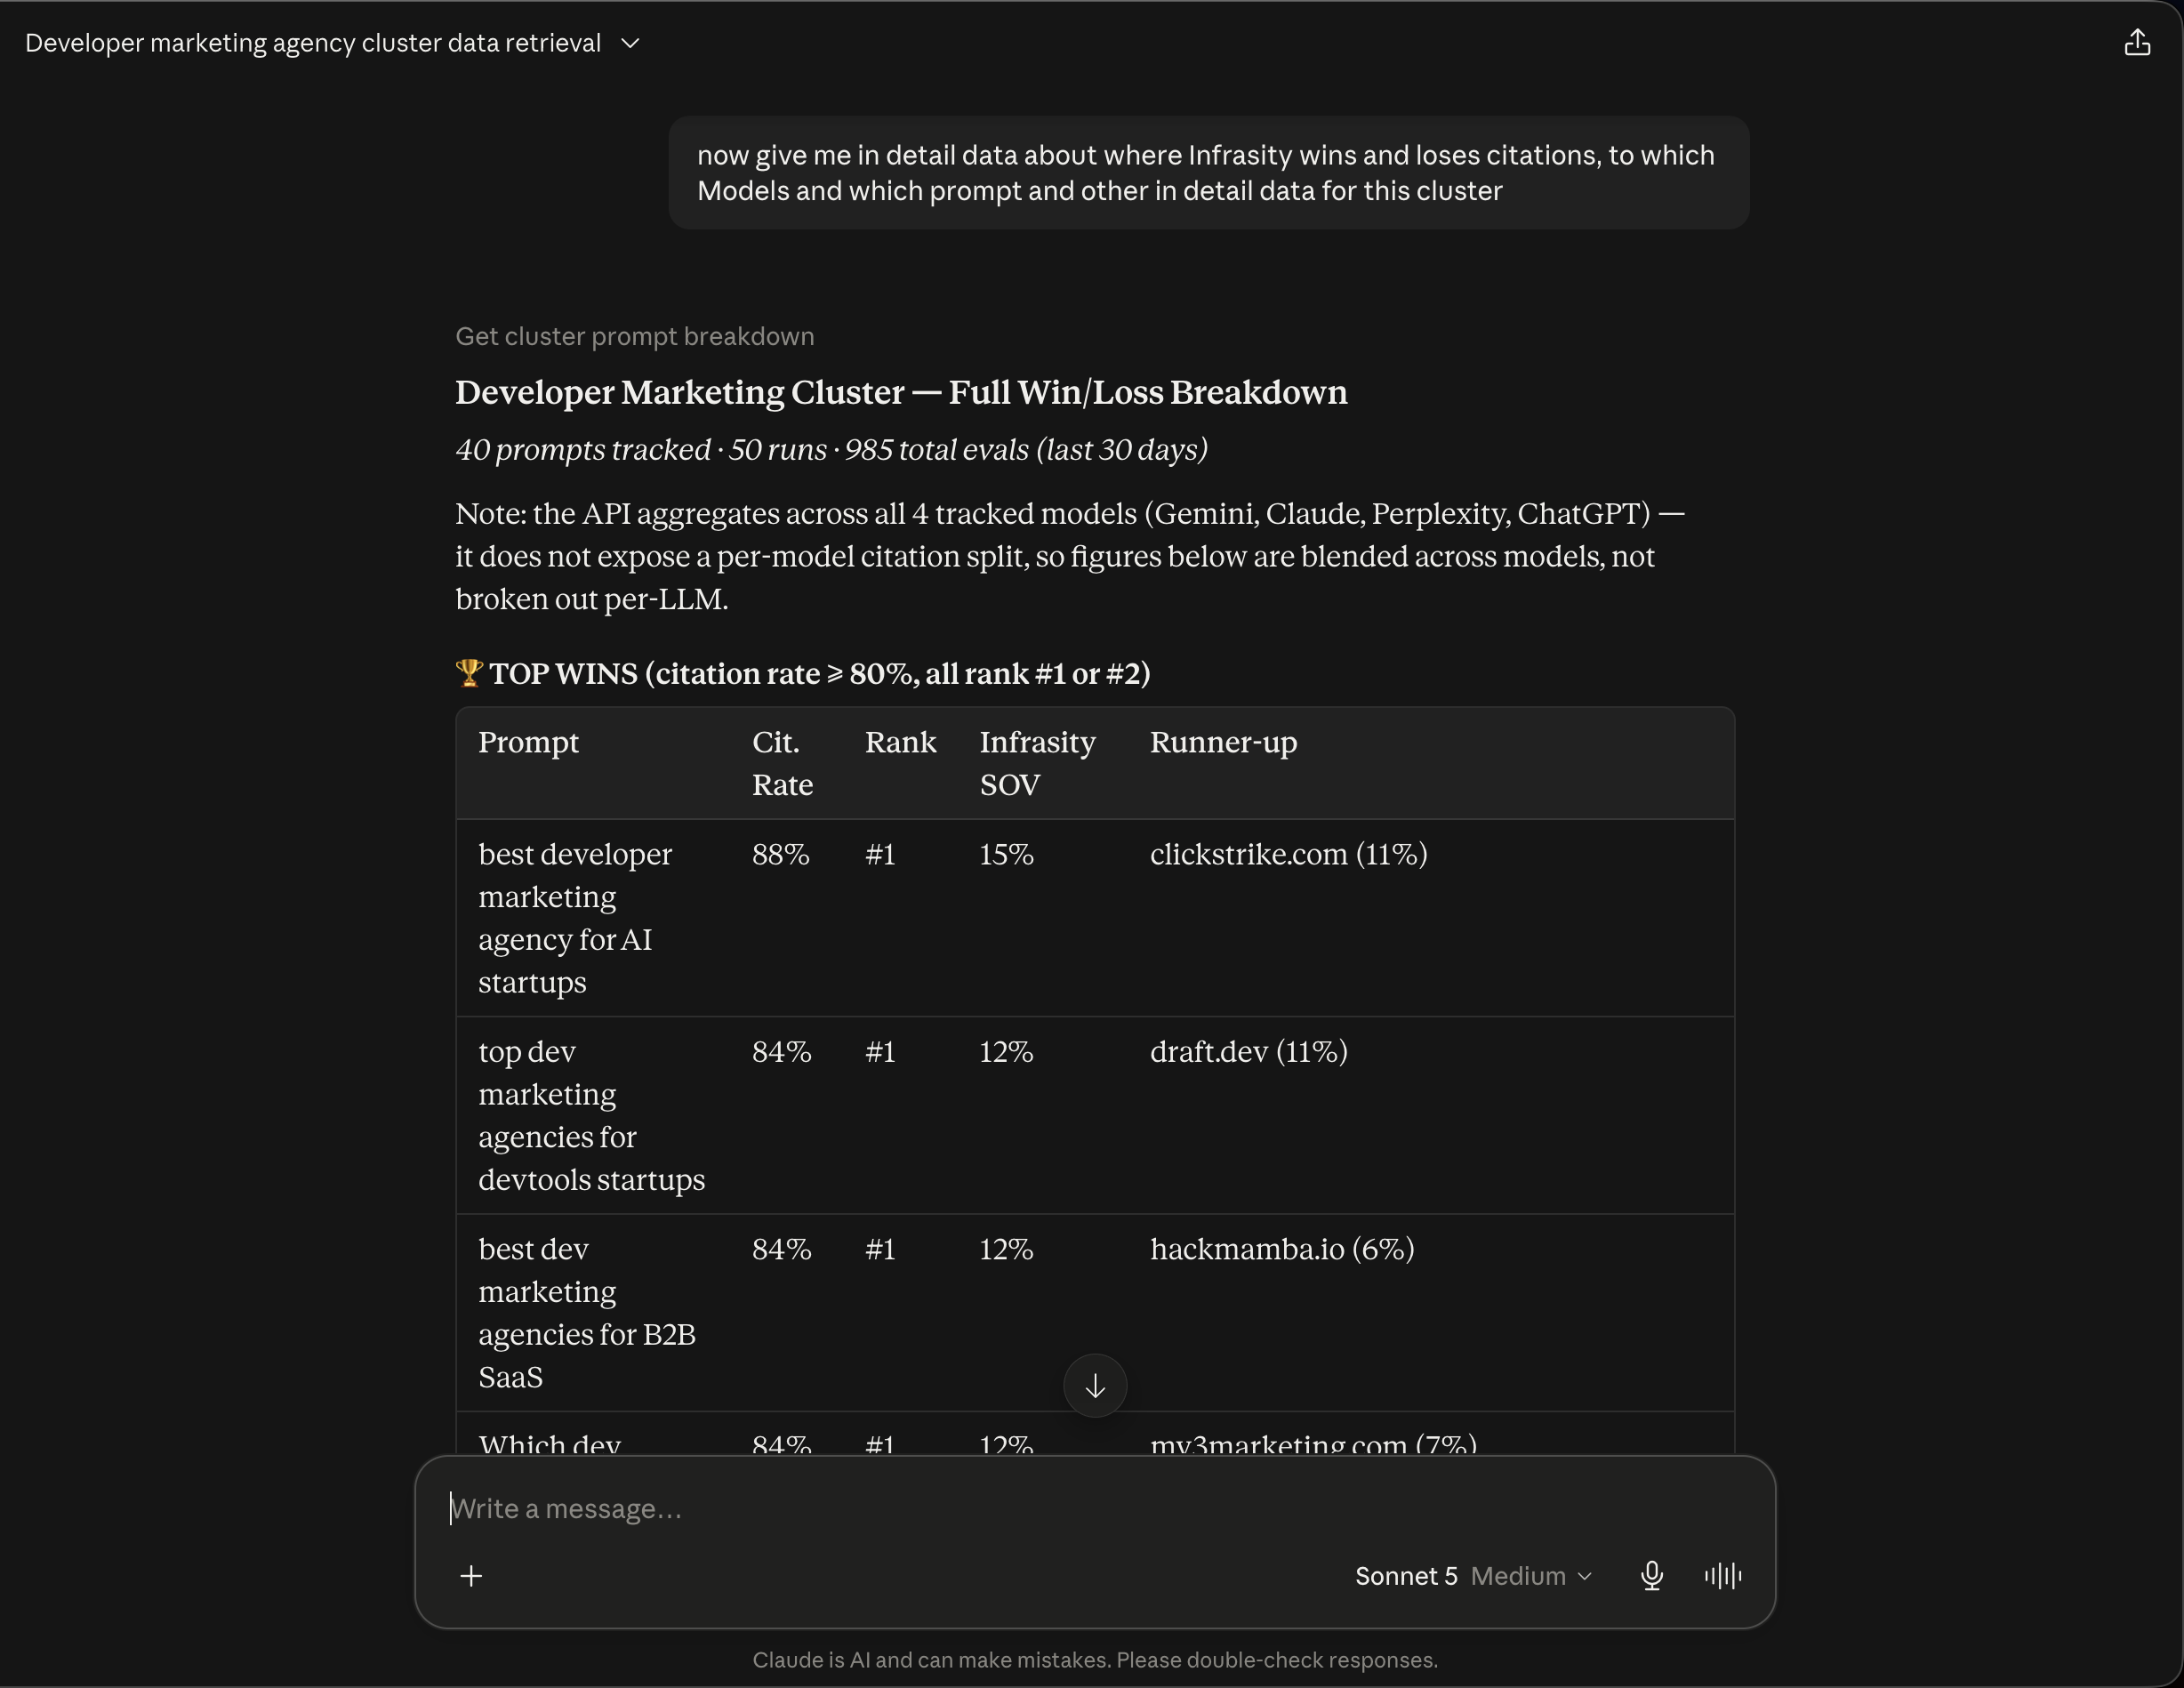The width and height of the screenshot is (2184, 1688).
Task: Click the API aggregation note paragraph
Action: click(x=1070, y=556)
